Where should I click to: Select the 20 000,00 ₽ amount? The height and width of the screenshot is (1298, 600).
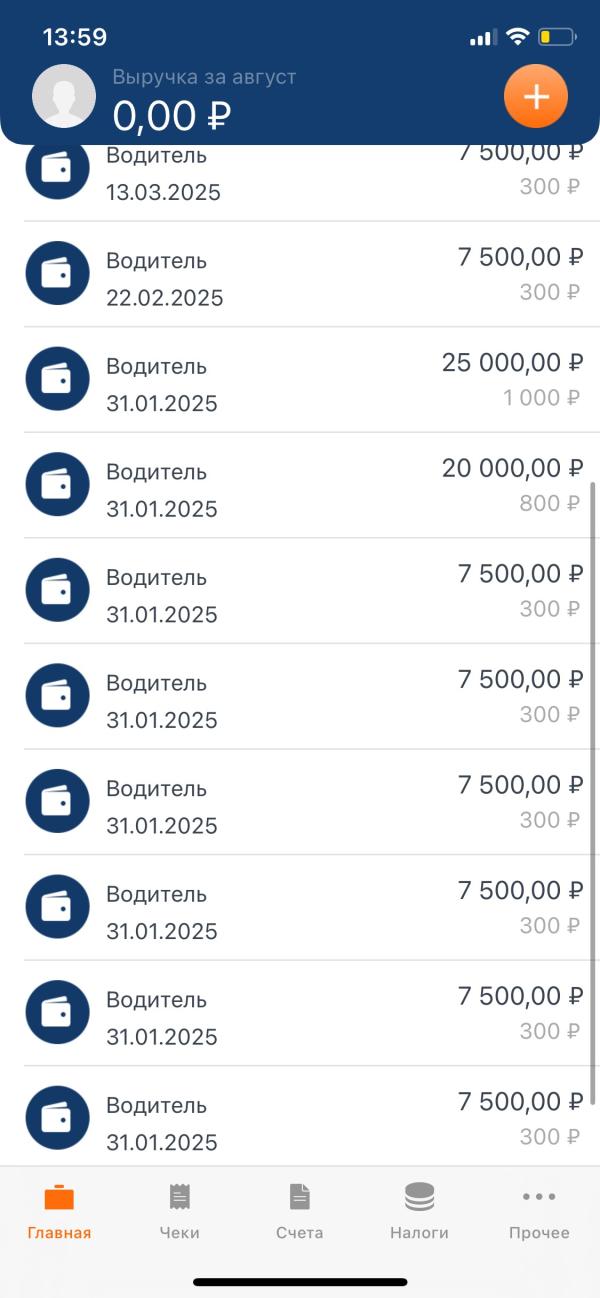pos(512,468)
